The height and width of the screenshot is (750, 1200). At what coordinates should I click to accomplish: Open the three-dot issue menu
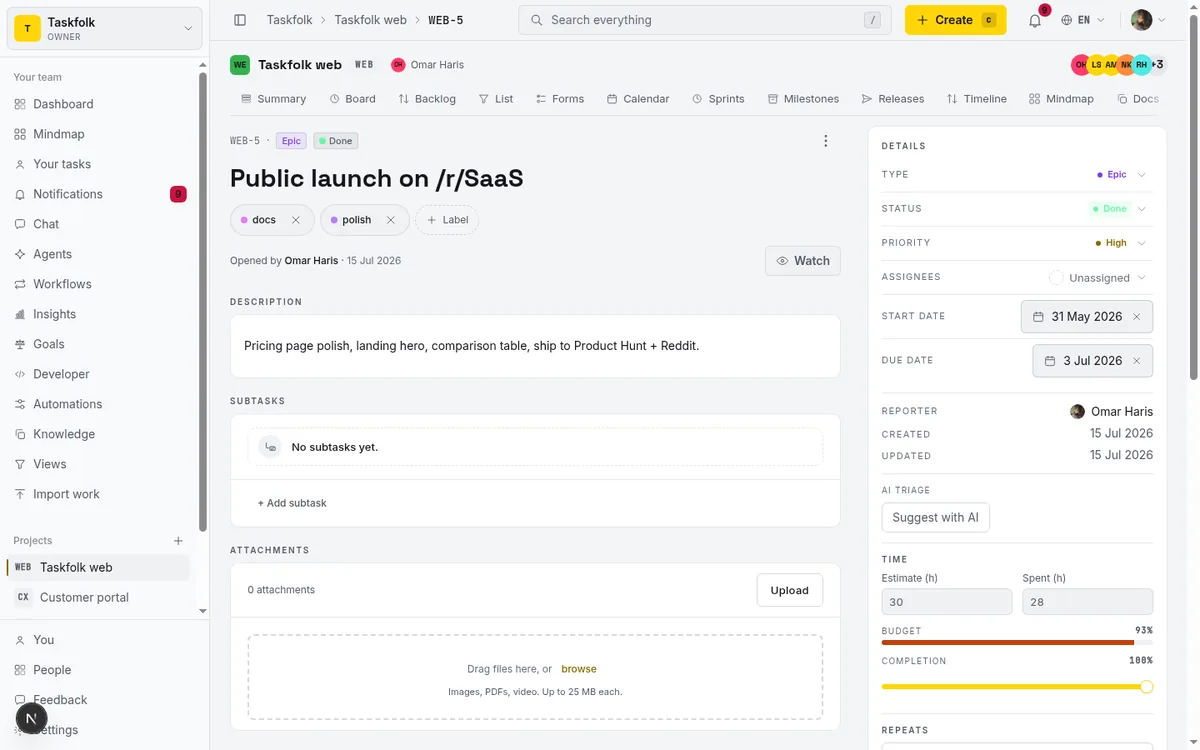coord(825,141)
